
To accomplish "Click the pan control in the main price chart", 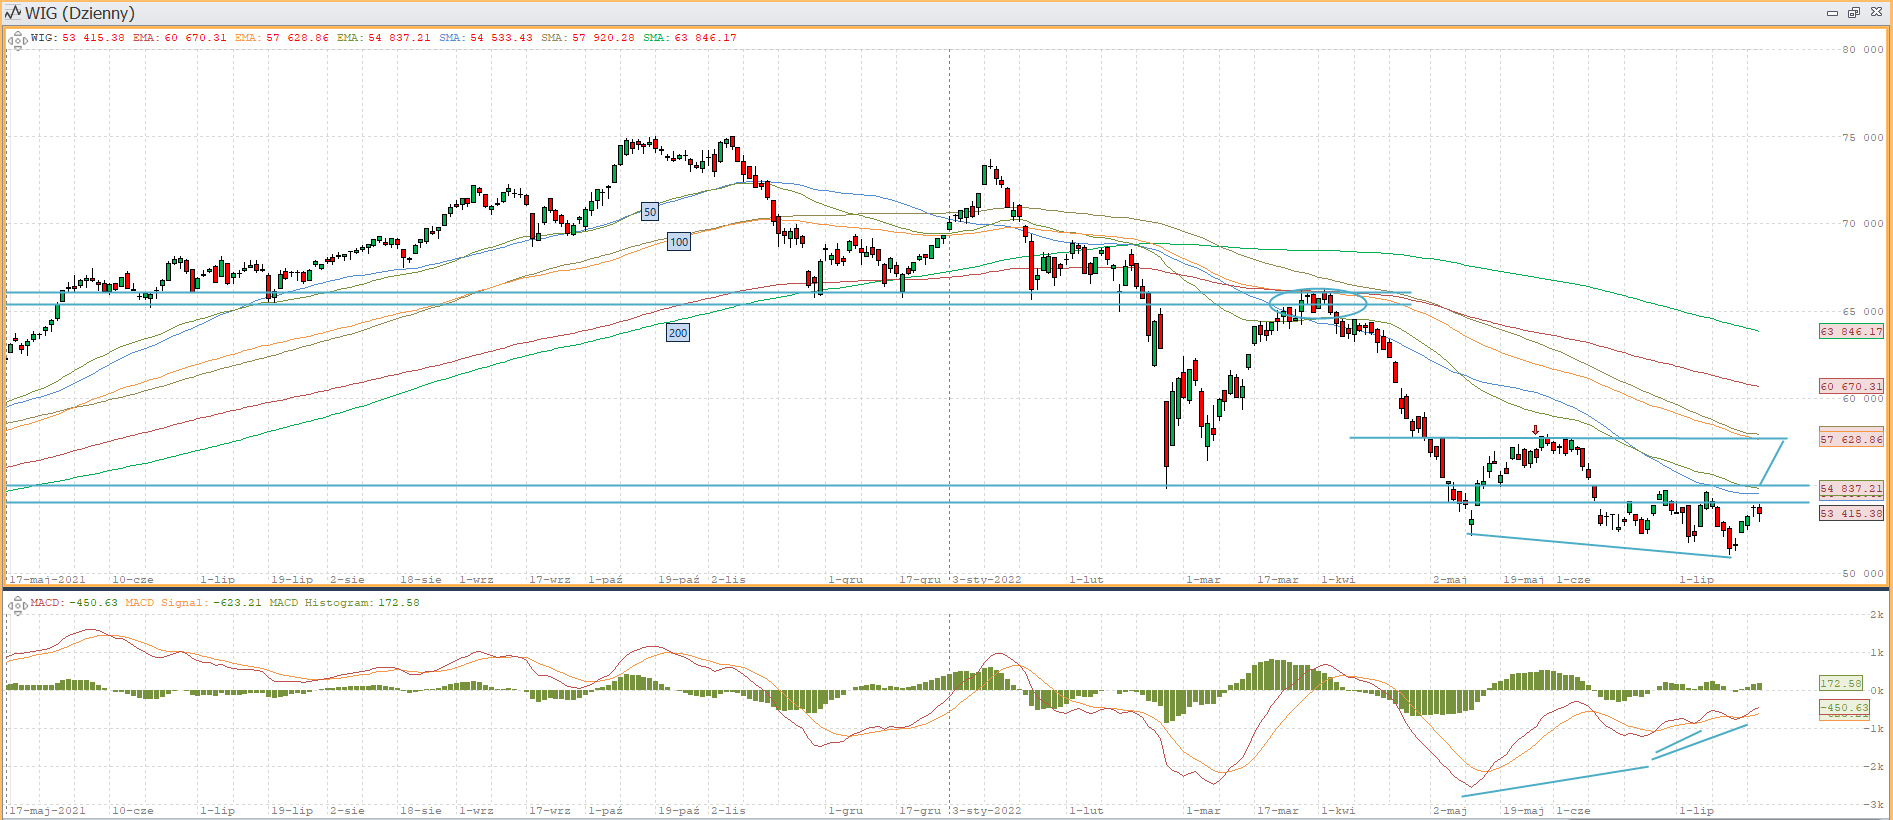I will (x=18, y=41).
